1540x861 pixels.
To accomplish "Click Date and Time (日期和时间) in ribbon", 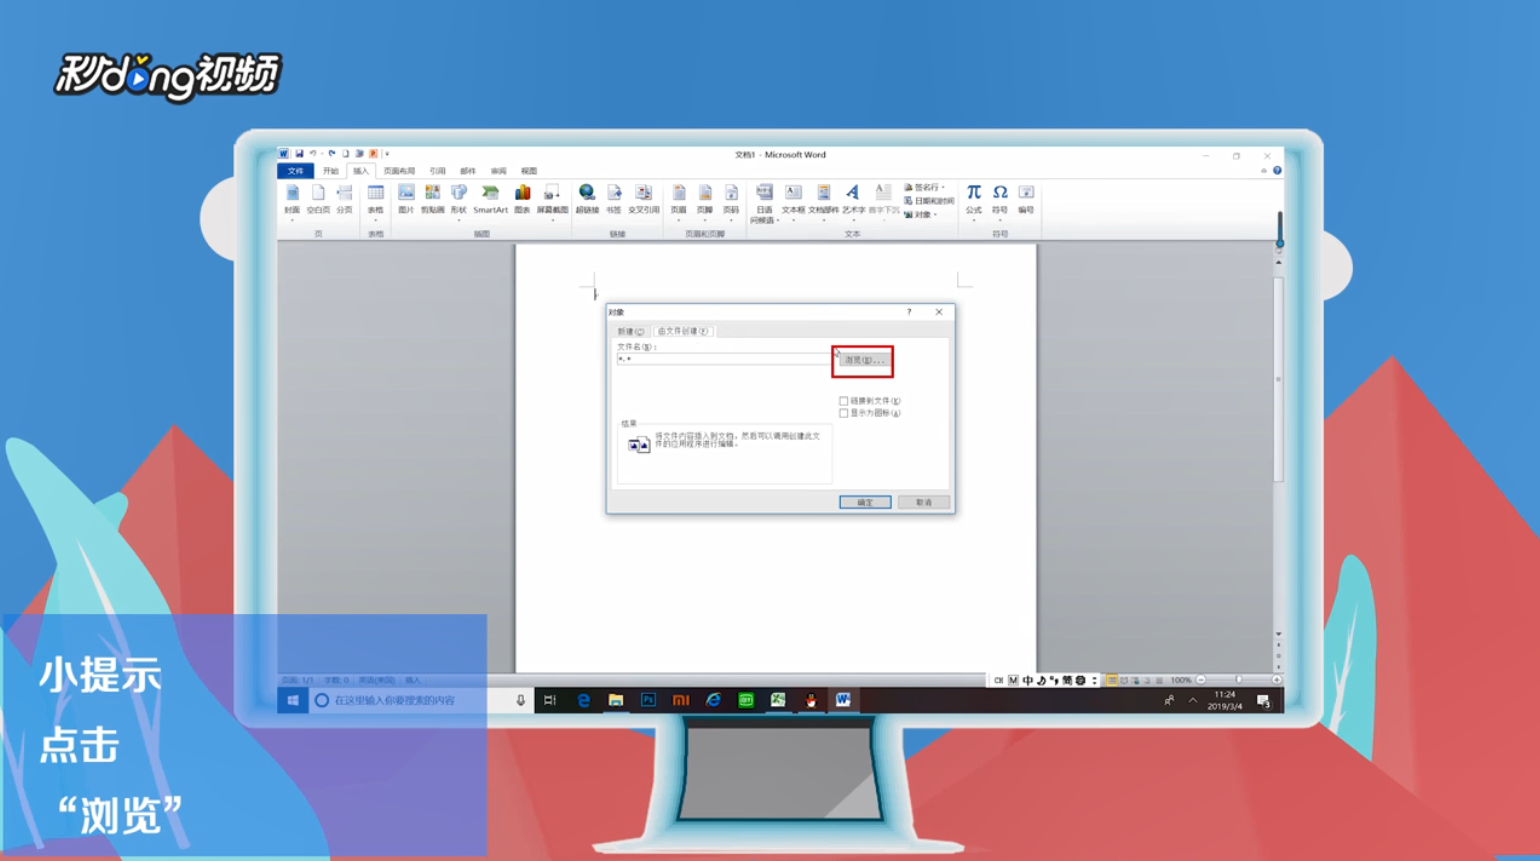I will (929, 201).
